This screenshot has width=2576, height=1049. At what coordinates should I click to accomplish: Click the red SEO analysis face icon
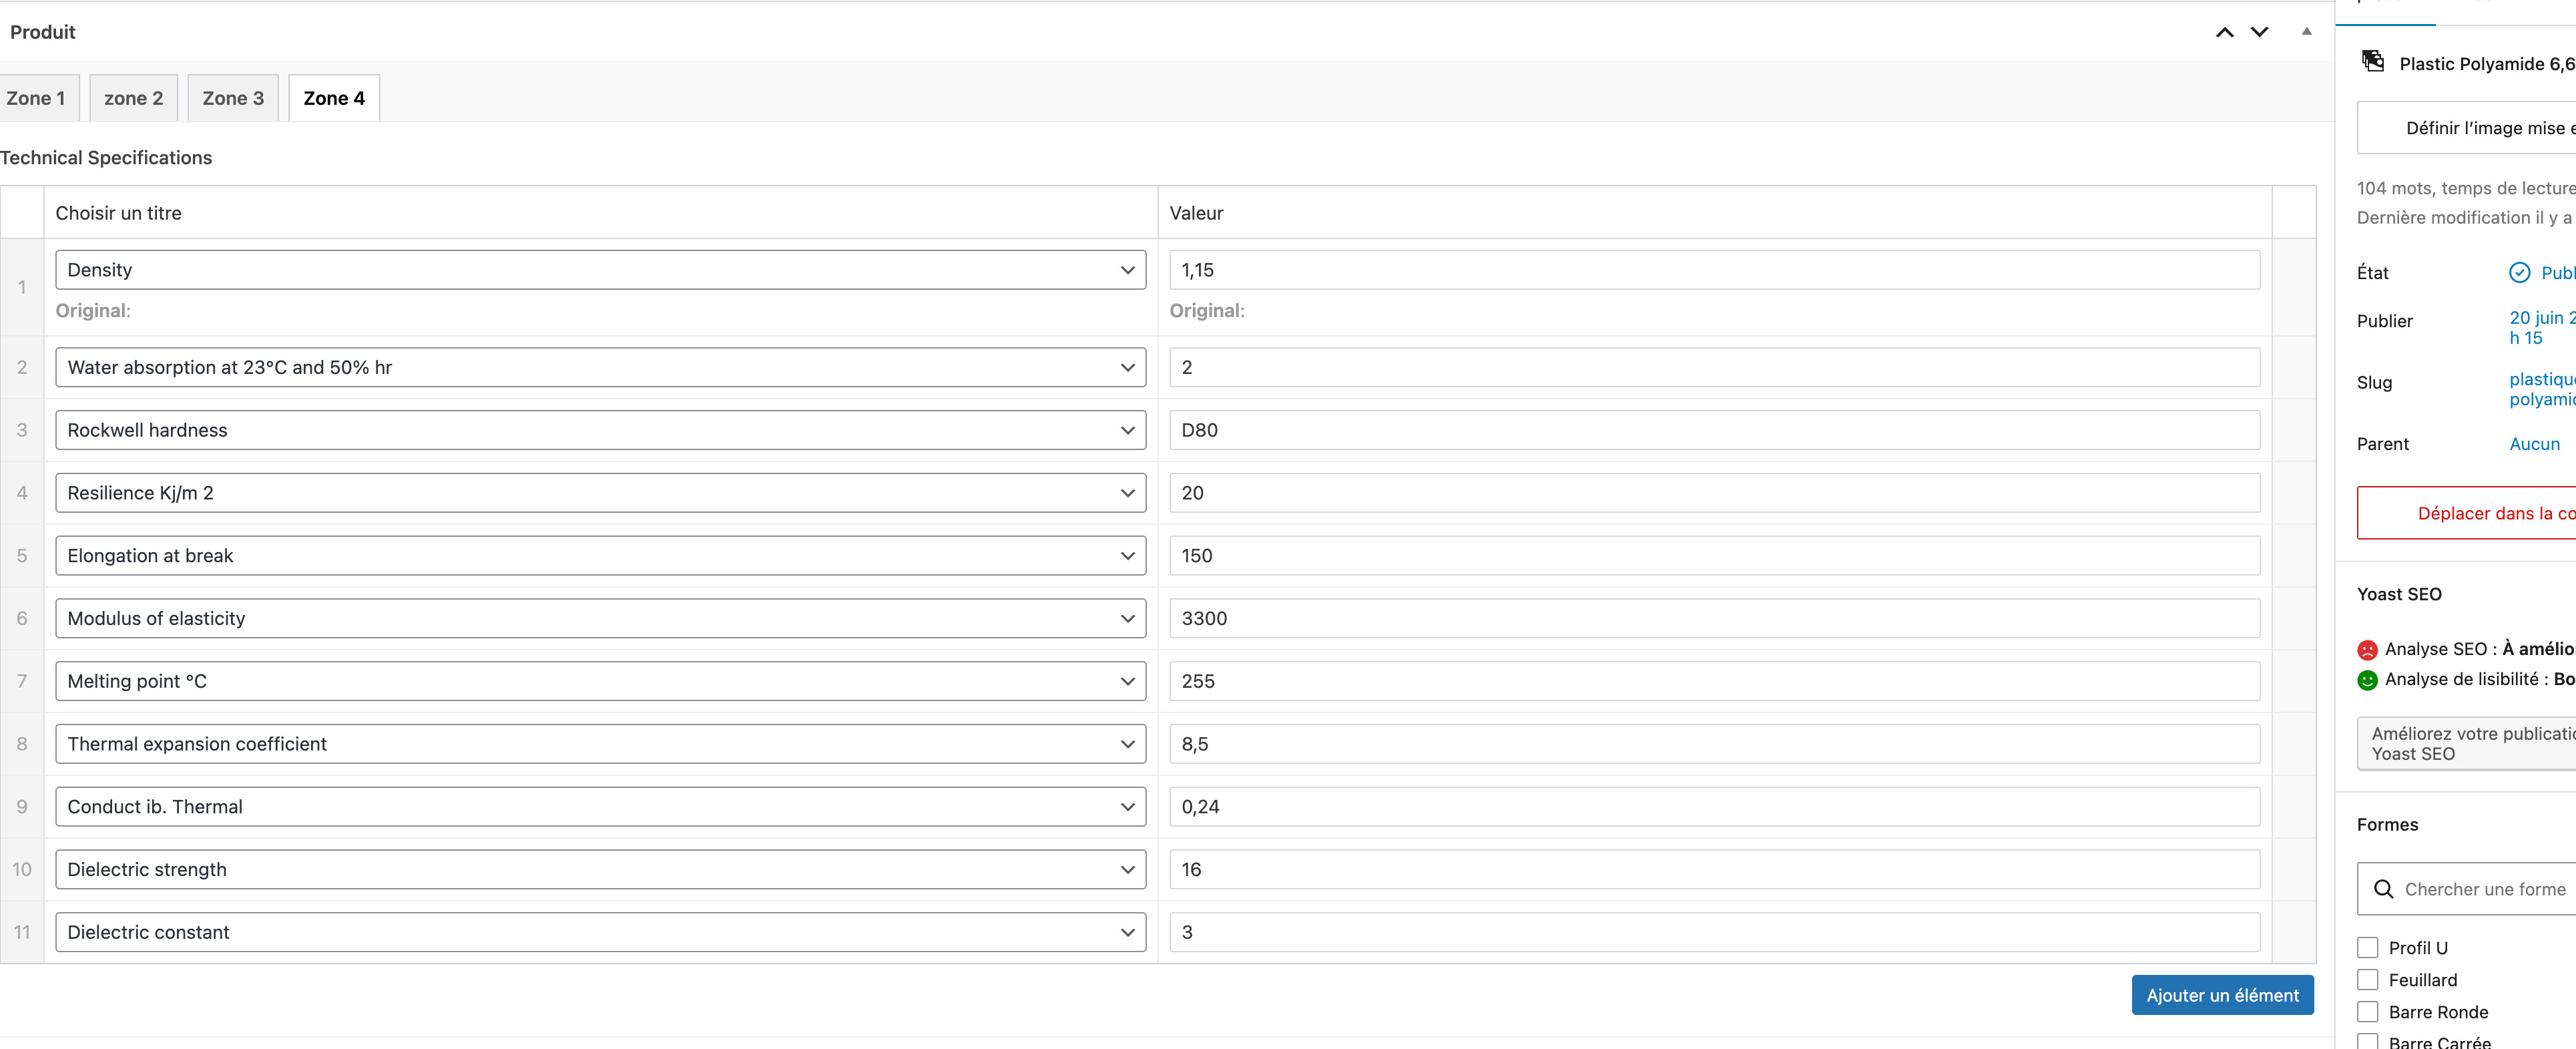click(2367, 650)
